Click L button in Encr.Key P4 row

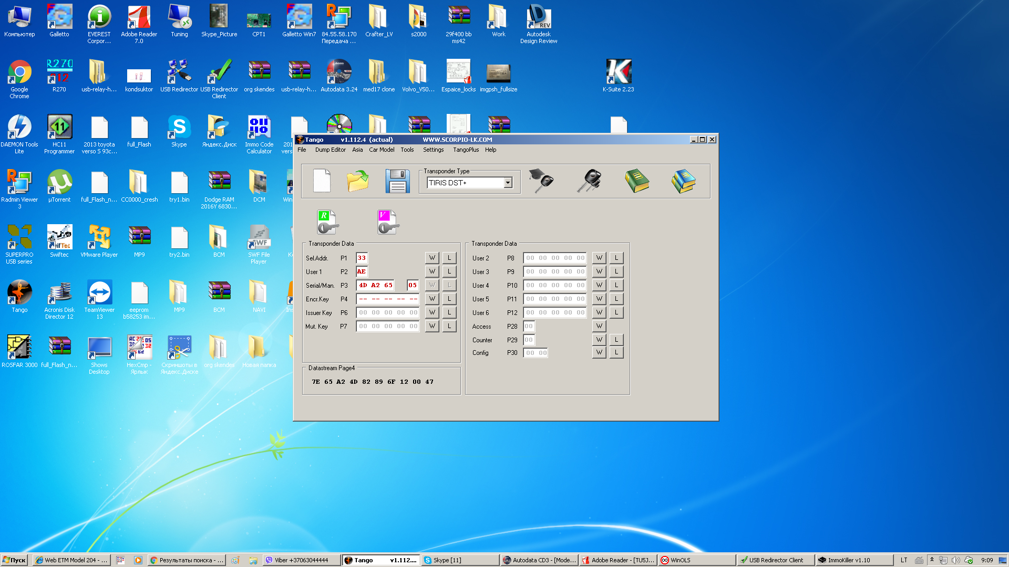tap(449, 299)
